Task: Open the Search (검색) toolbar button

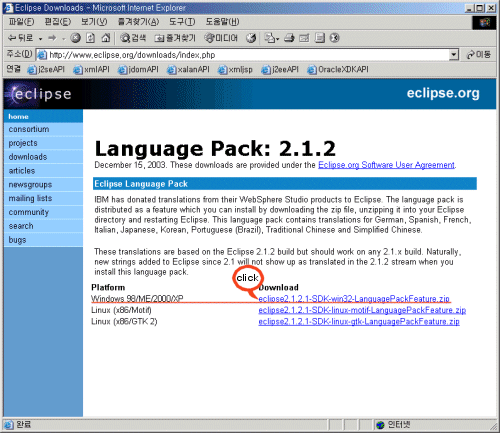Action: click(133, 38)
